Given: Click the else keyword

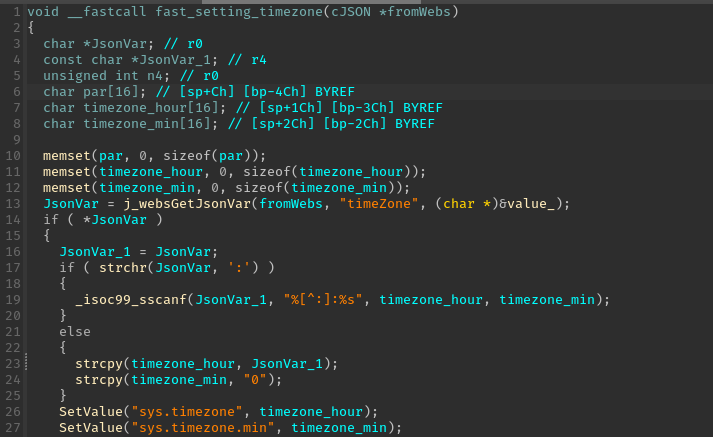Looking at the screenshot, I should tap(75, 331).
